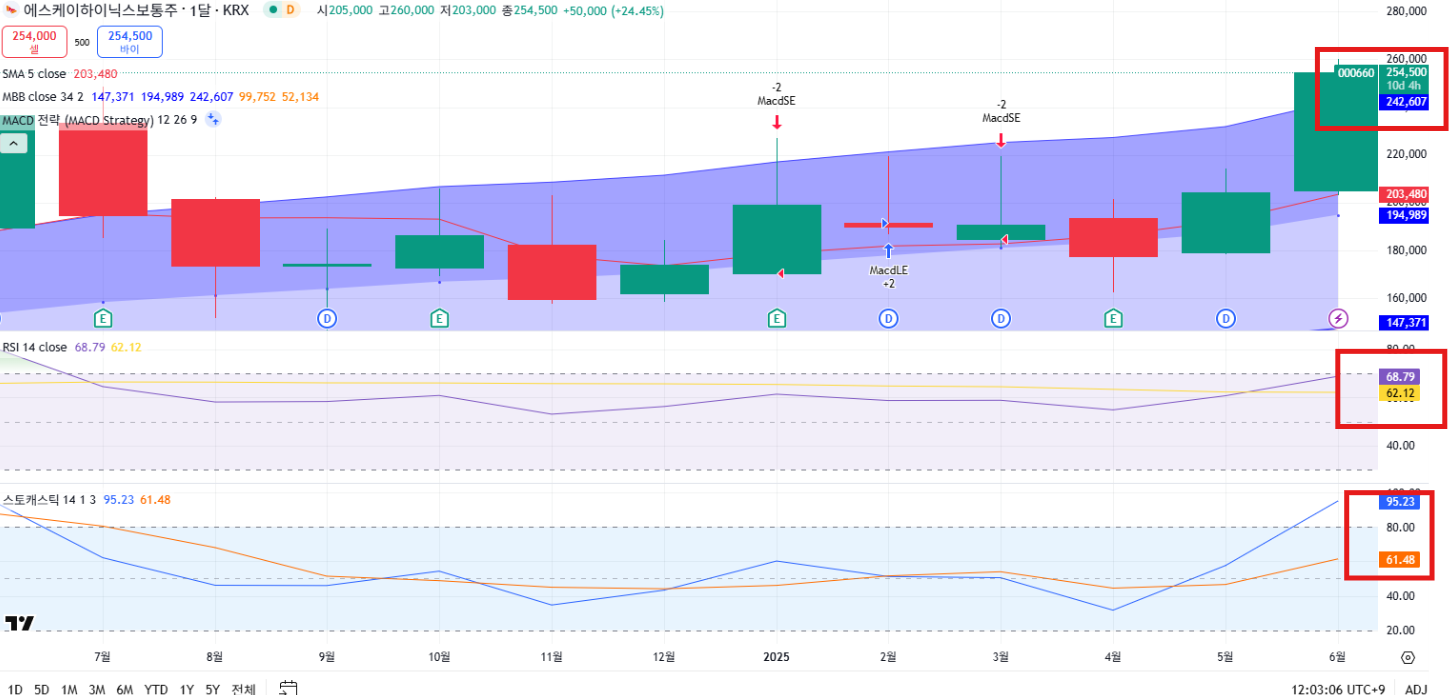This screenshot has height=695, width=1449.
Task: Select the SMA 5 close indicator legend
Action: [x=34, y=74]
